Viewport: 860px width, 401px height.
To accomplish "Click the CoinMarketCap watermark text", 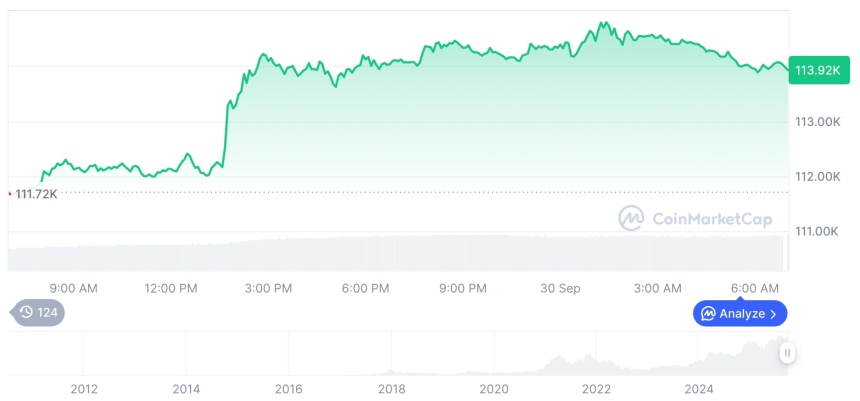I will pos(711,218).
